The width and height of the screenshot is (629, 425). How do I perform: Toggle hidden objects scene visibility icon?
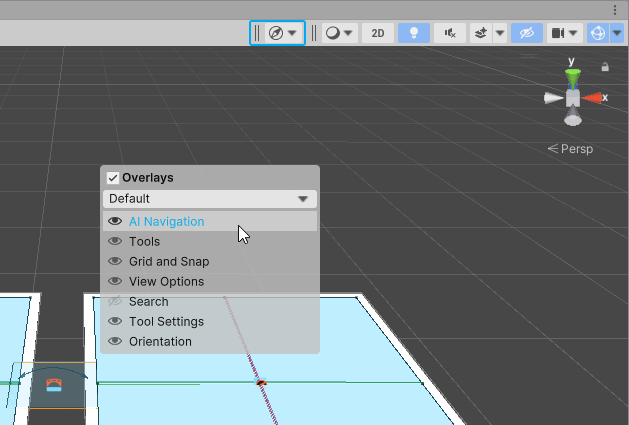click(x=526, y=33)
